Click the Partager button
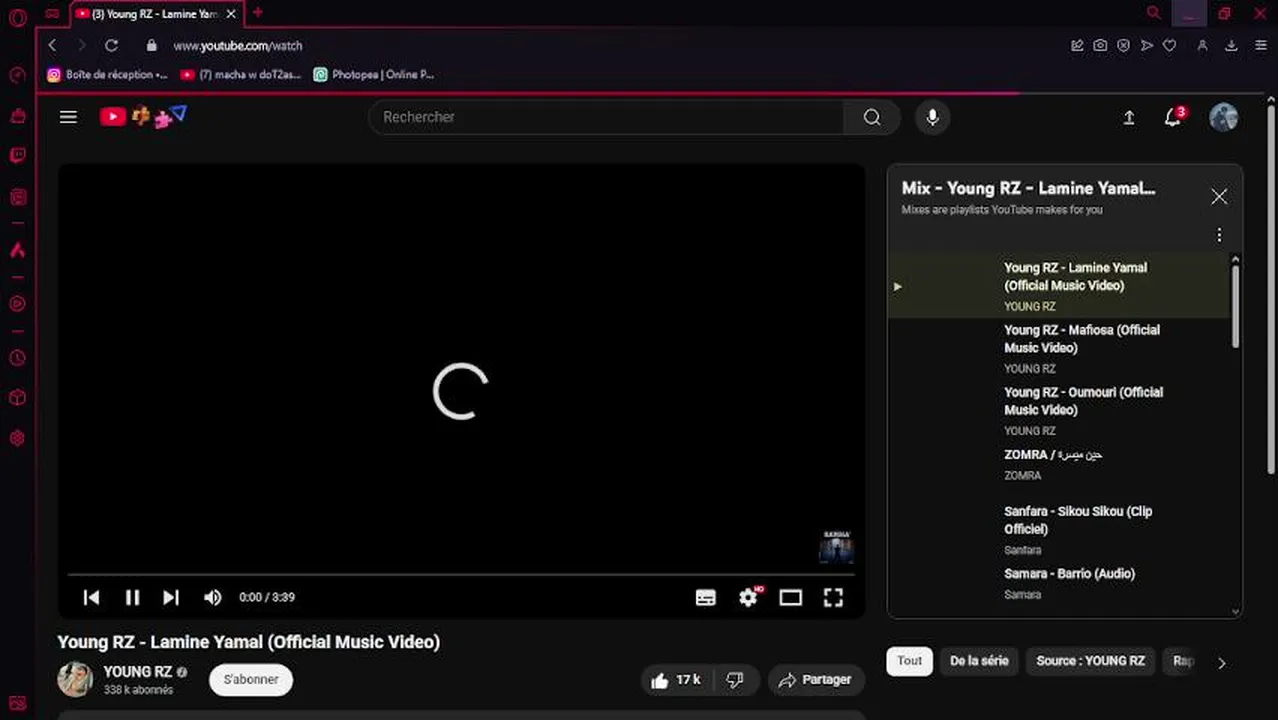Viewport: 1278px width, 720px height. point(816,680)
